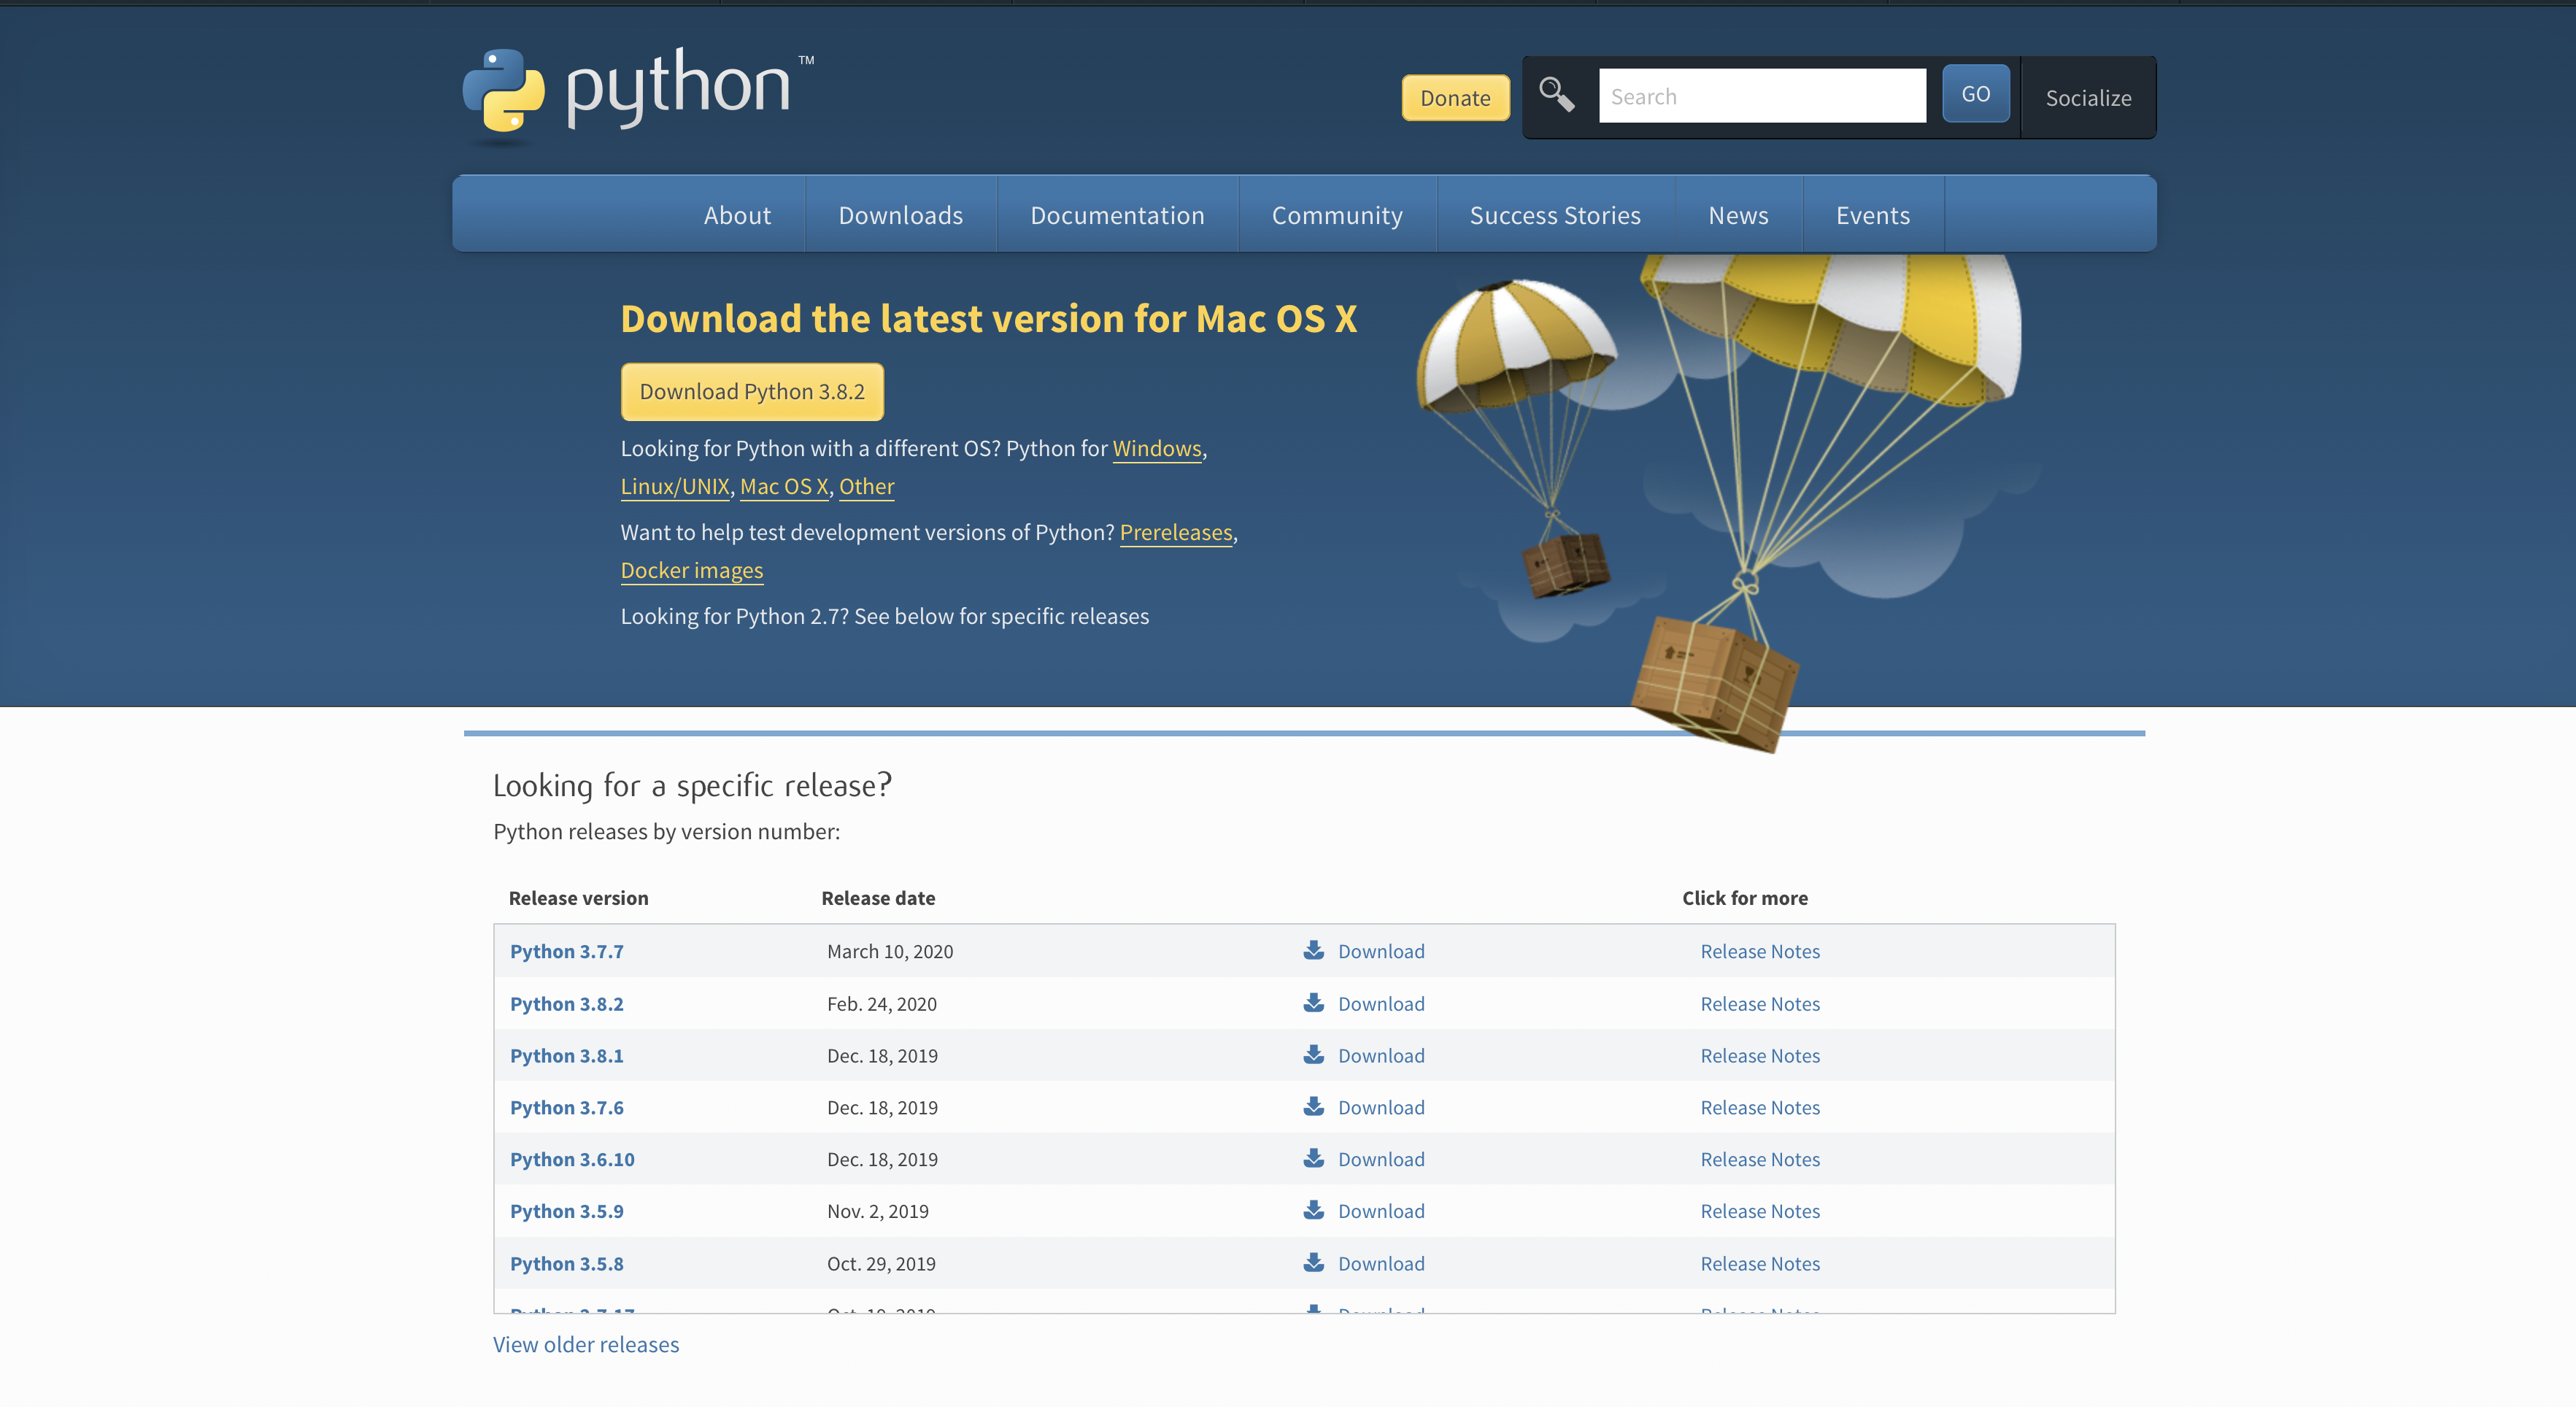Open the Docker images link
The width and height of the screenshot is (2576, 1407).
click(x=691, y=570)
